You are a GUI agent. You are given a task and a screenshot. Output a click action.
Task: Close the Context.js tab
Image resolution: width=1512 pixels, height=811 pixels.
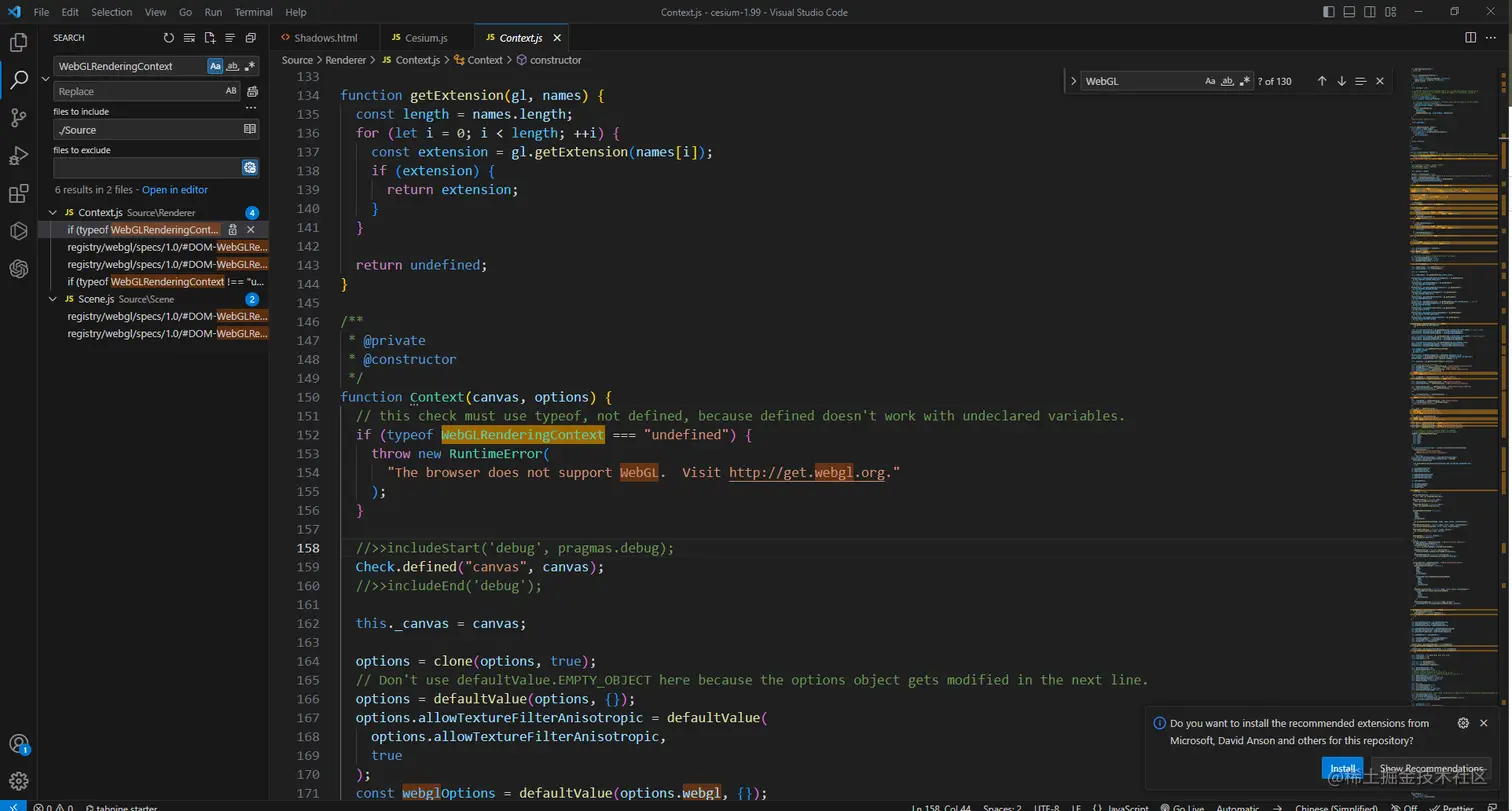(x=557, y=38)
